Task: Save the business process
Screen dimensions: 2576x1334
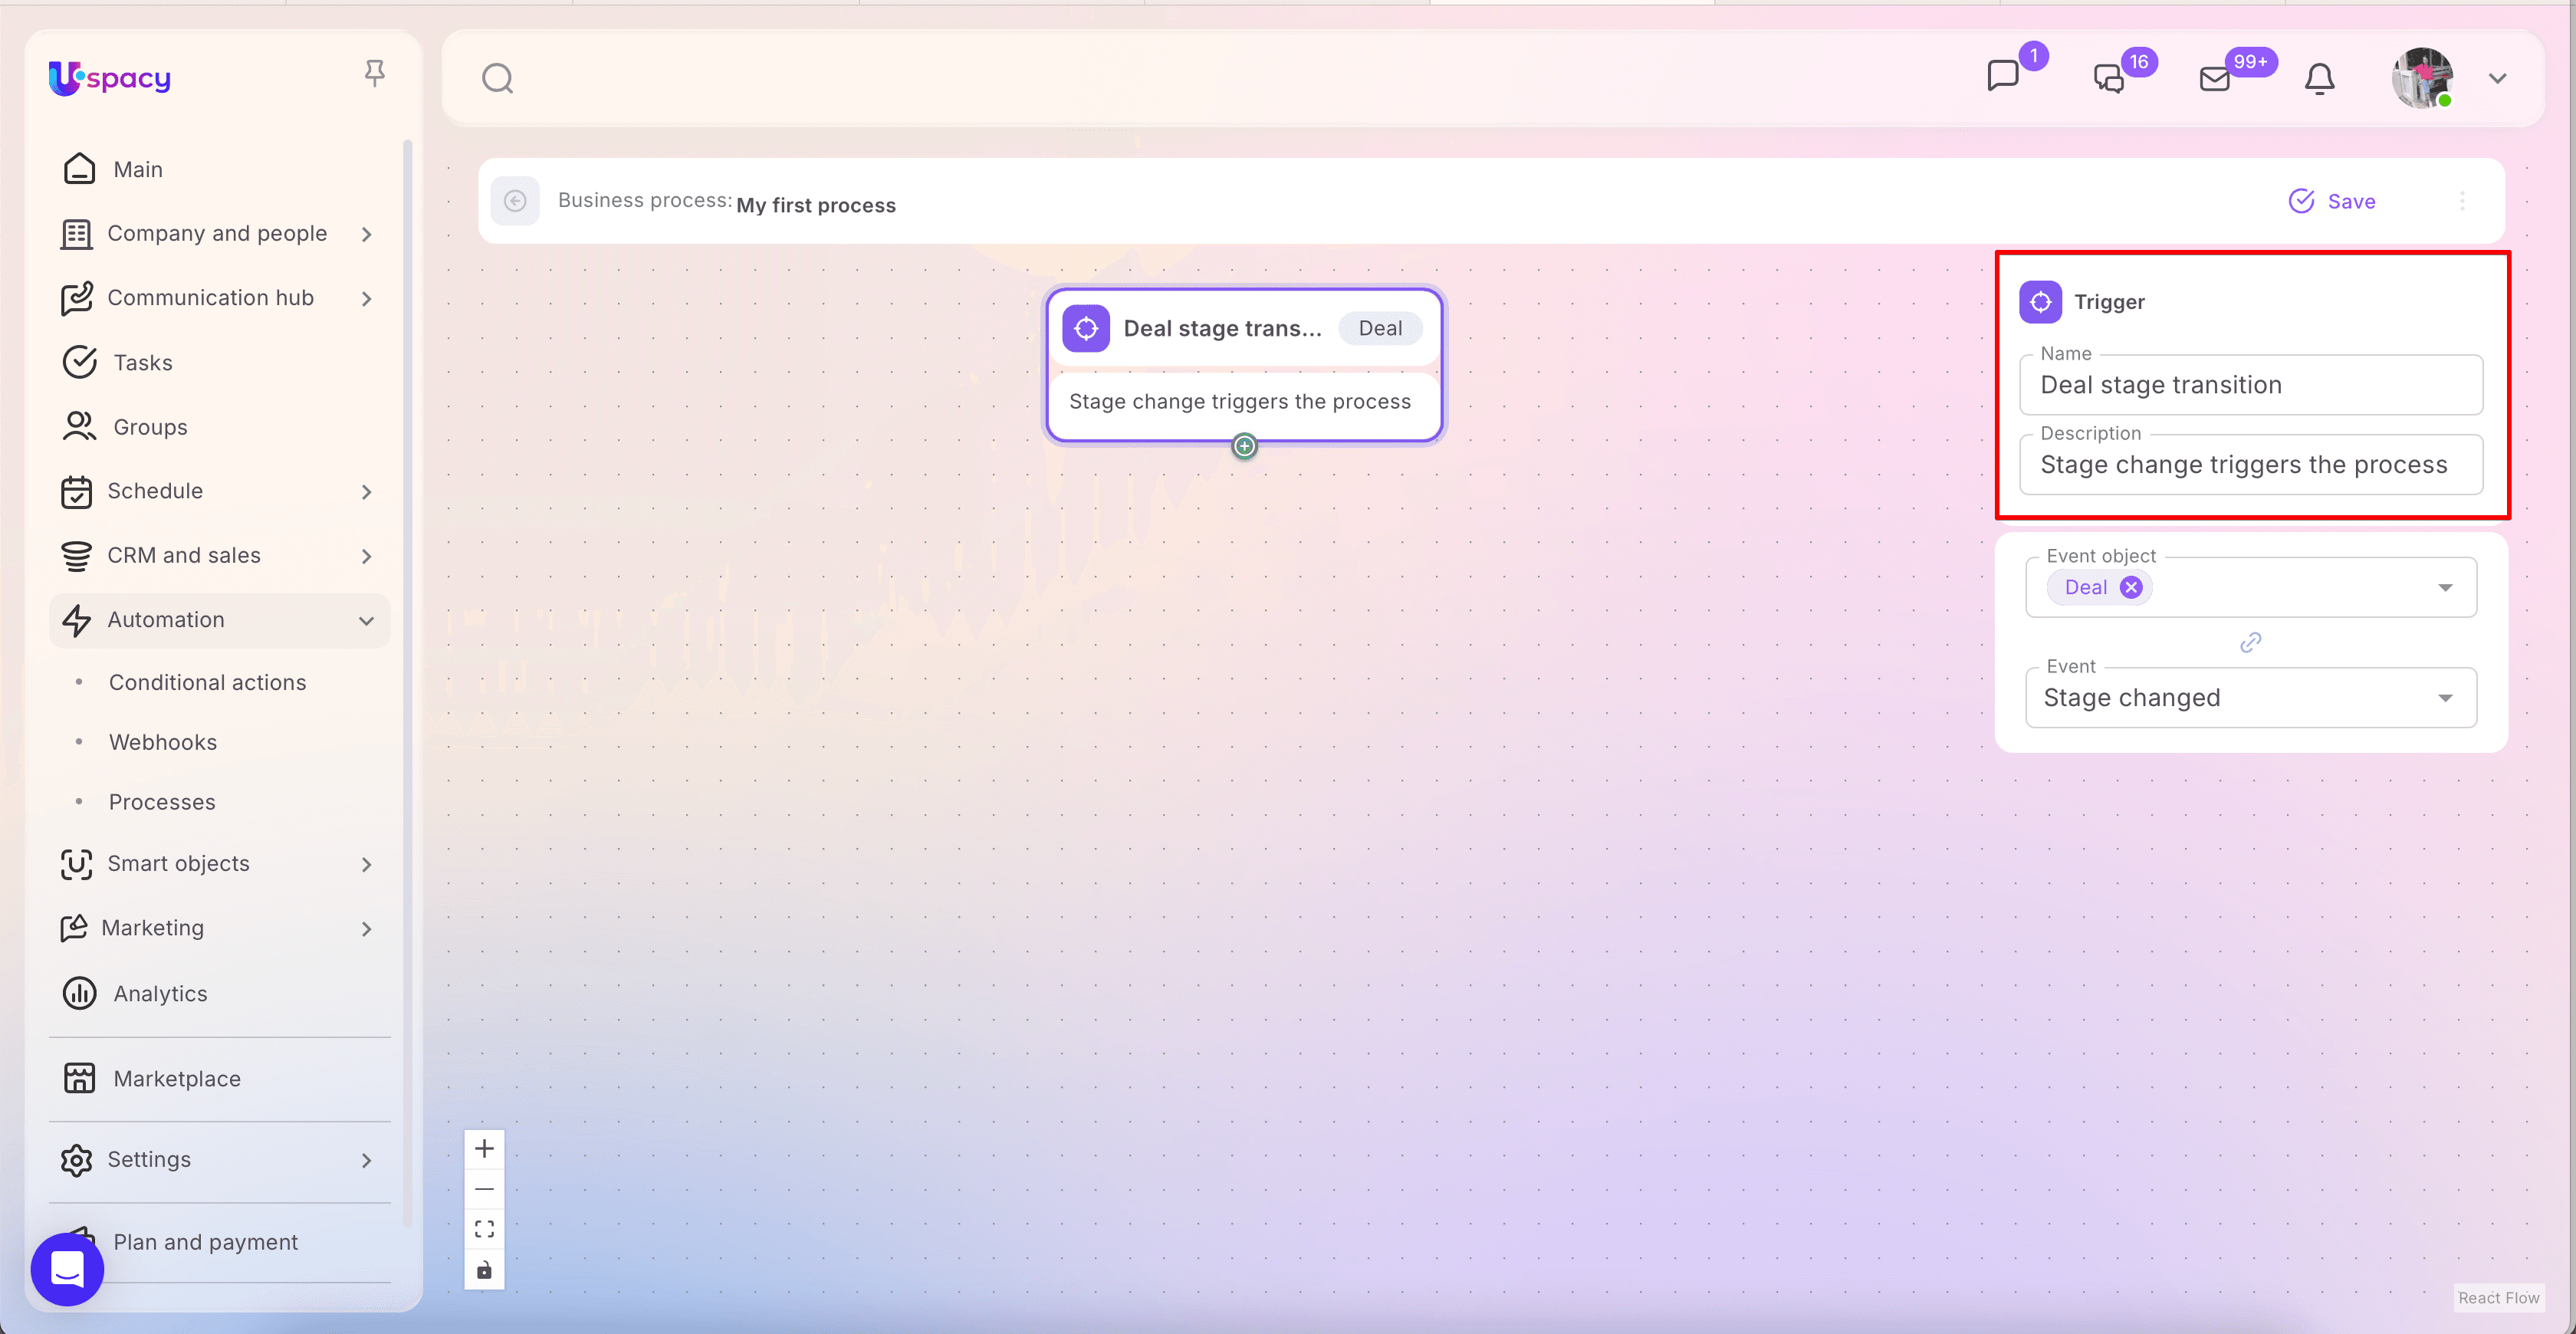Action: coord(2332,201)
